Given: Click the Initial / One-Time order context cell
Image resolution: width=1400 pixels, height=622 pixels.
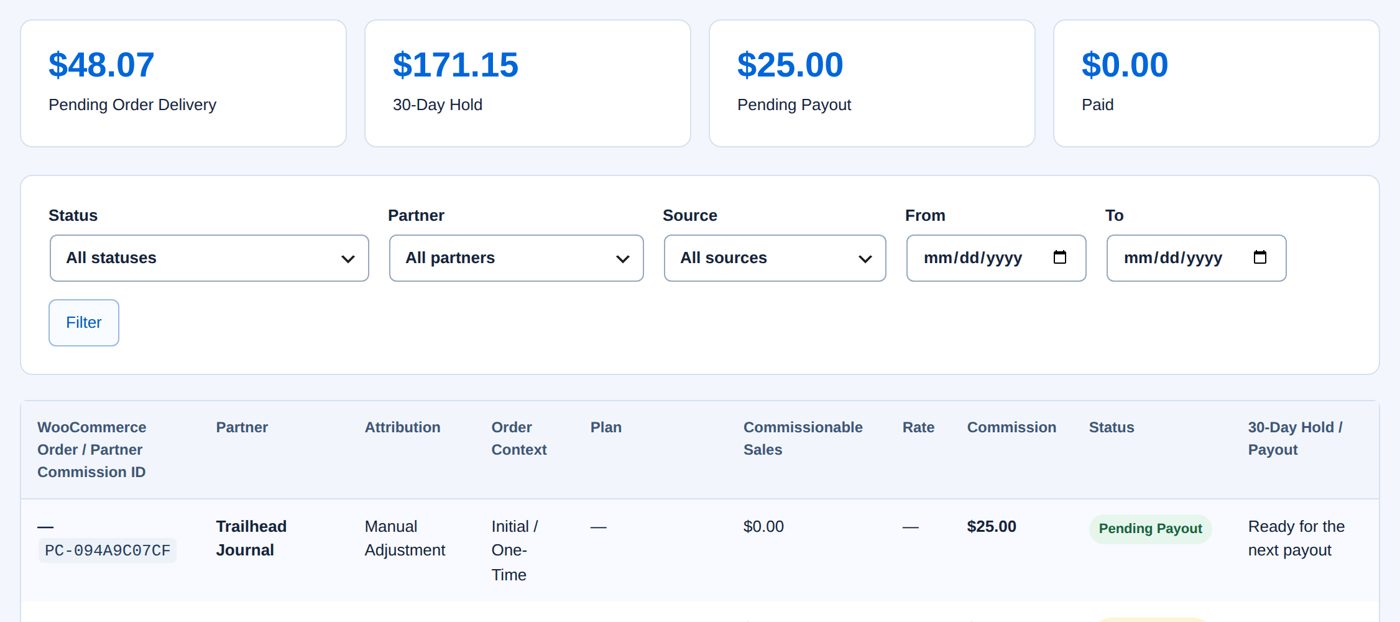Looking at the screenshot, I should point(515,550).
